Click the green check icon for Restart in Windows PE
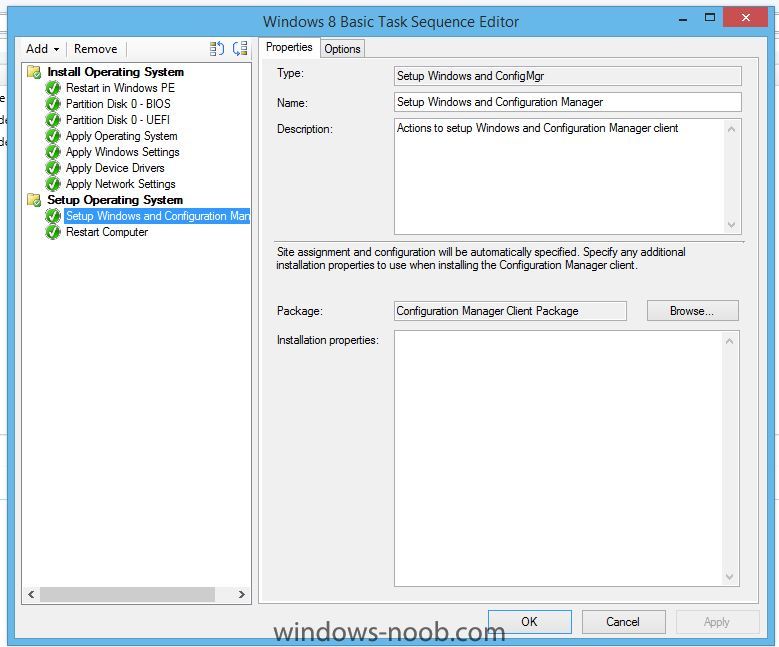This screenshot has height=647, width=779. click(x=53, y=88)
